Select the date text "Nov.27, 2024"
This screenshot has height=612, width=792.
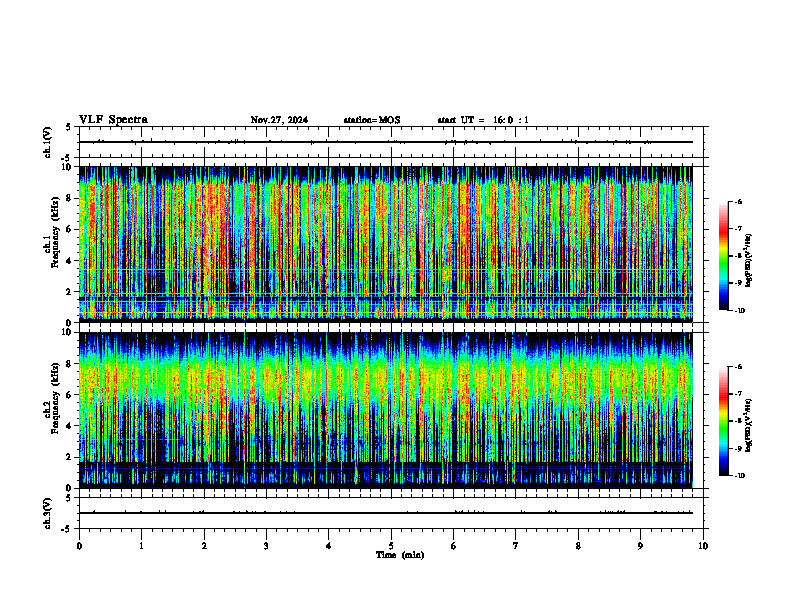tap(279, 120)
